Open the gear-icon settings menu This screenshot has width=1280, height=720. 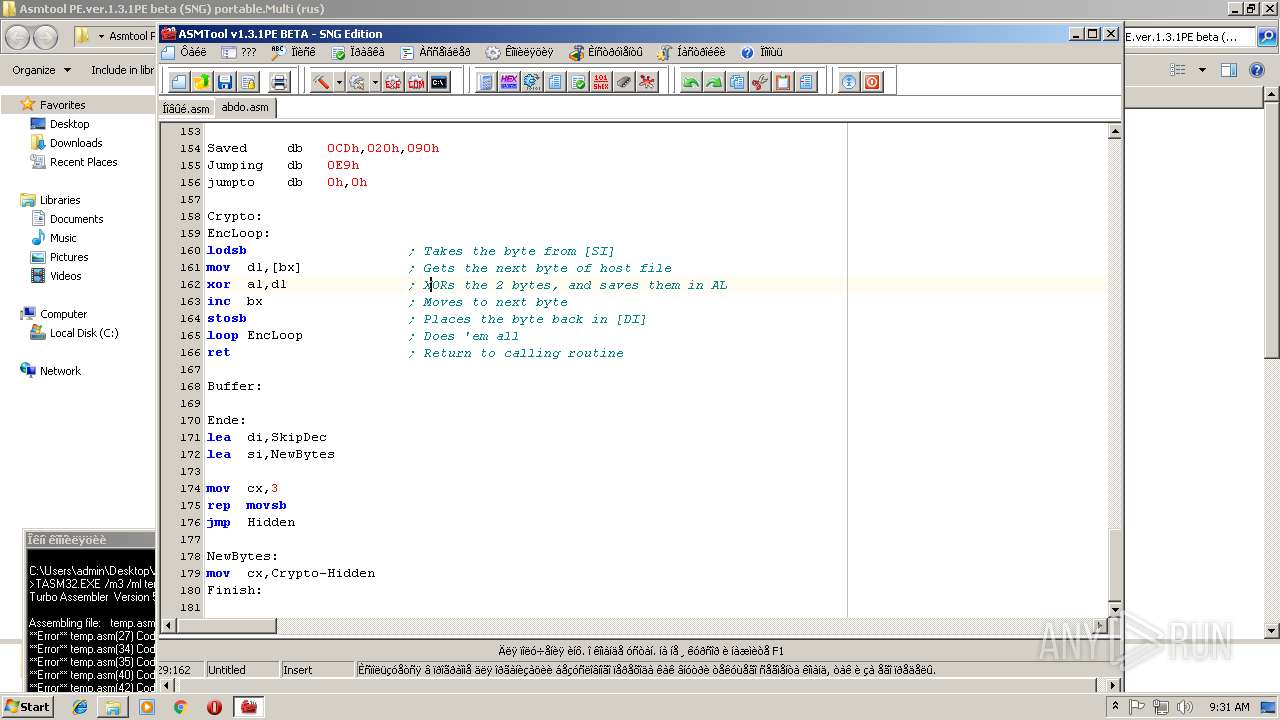point(520,52)
